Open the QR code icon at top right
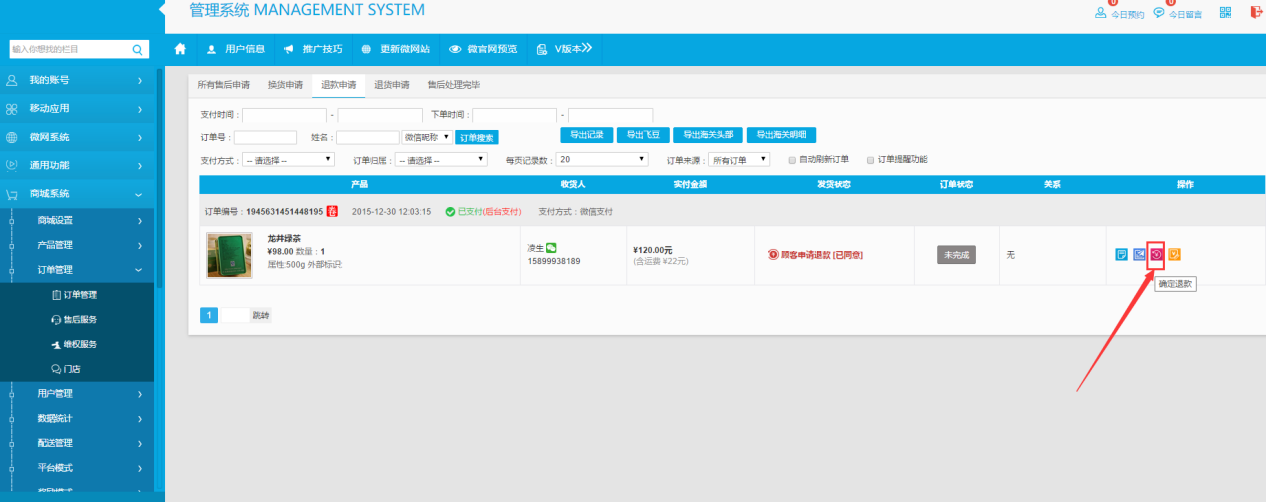This screenshot has width=1266, height=502. (1225, 13)
